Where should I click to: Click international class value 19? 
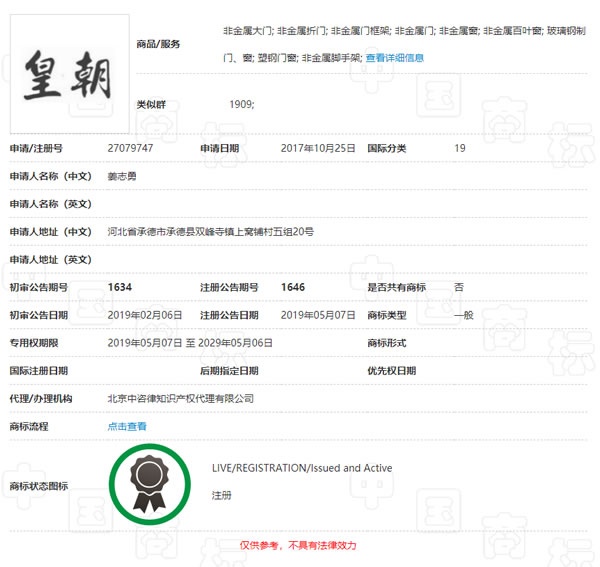[460, 148]
